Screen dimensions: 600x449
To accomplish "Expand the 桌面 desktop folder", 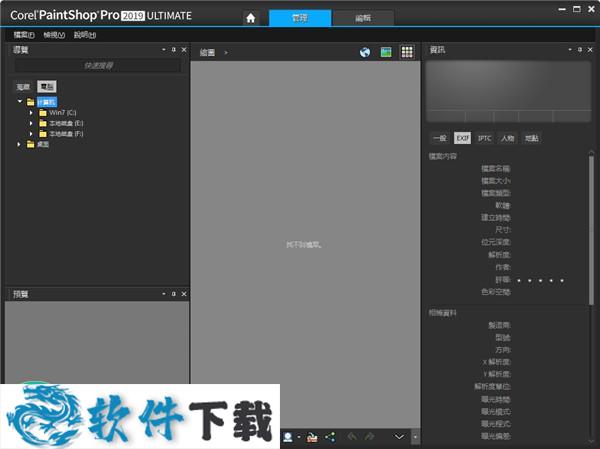I will [x=19, y=144].
